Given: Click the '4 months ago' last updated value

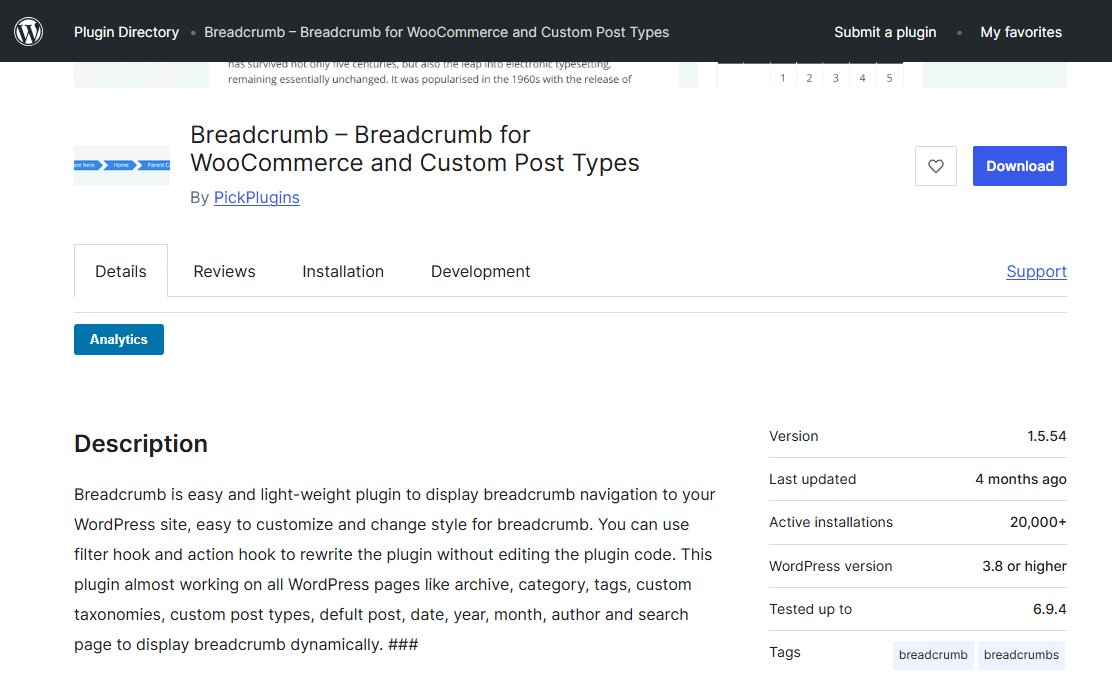Looking at the screenshot, I should tap(1021, 479).
